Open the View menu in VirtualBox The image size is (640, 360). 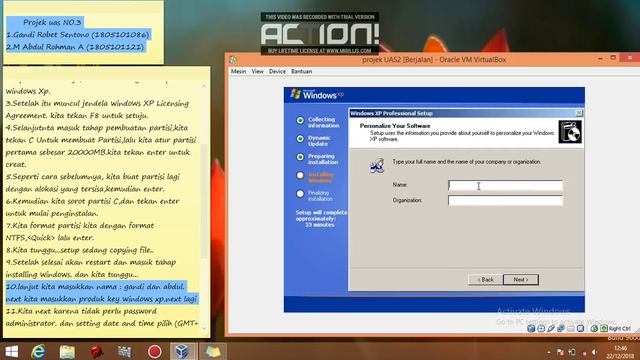pyautogui.click(x=257, y=71)
